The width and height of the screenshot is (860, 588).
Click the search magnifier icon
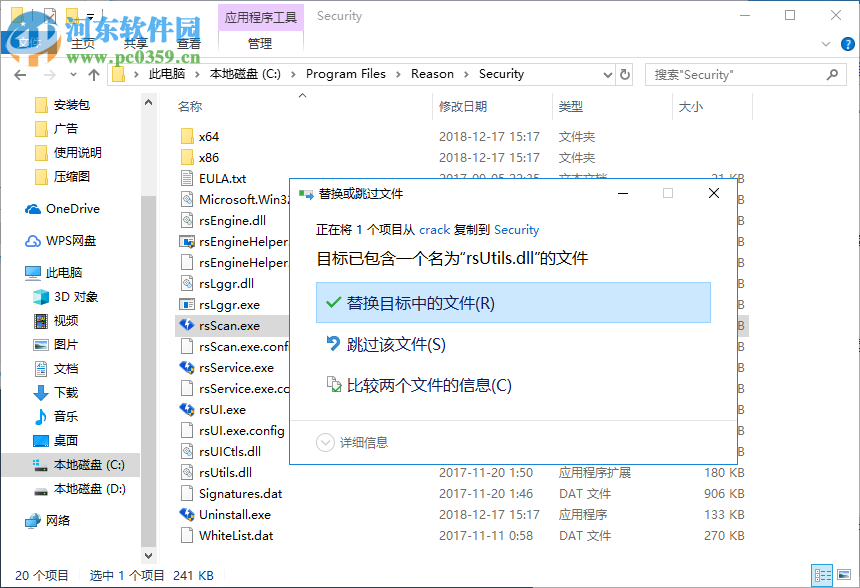pyautogui.click(x=832, y=74)
